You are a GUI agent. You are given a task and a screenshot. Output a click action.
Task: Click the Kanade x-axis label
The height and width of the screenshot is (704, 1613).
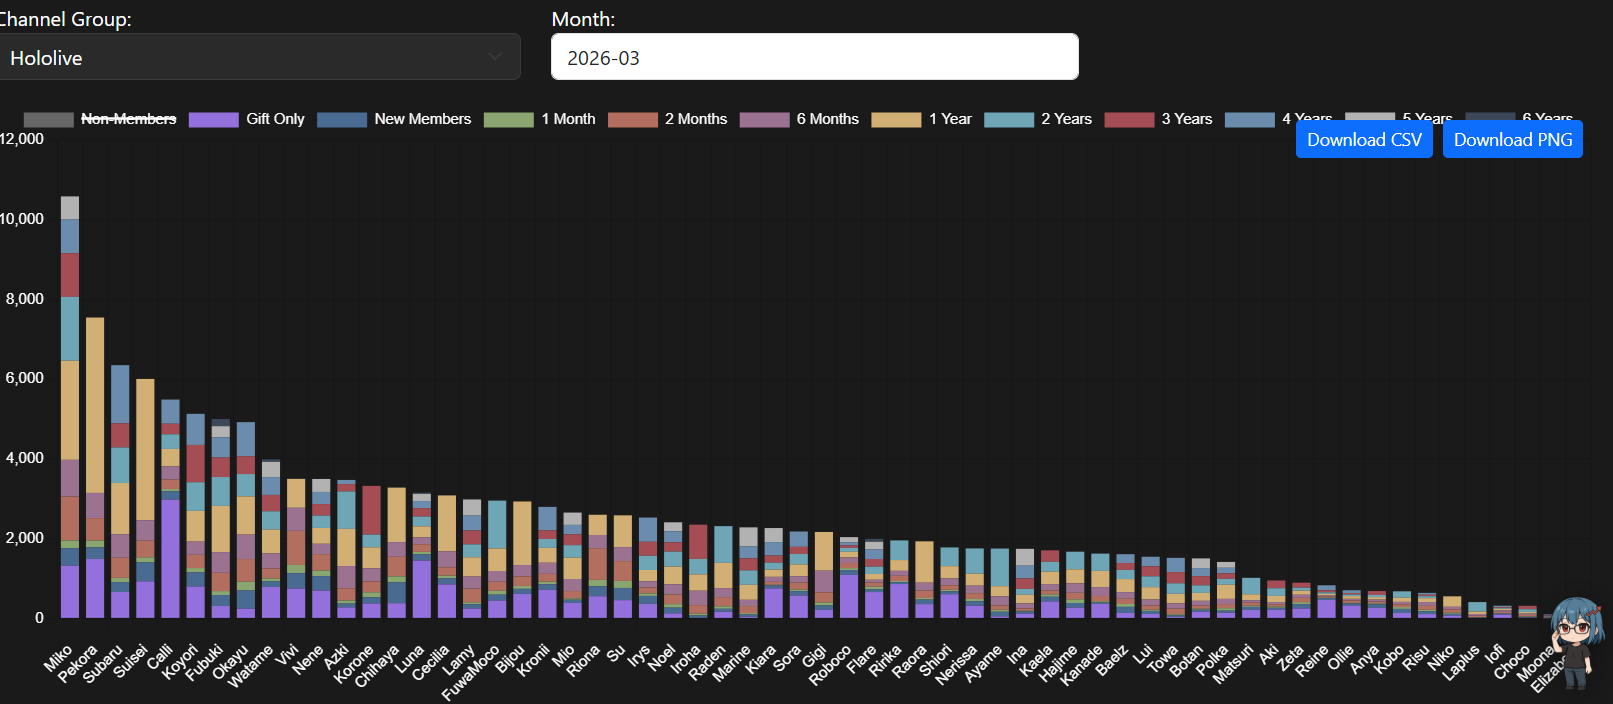coord(1081,665)
